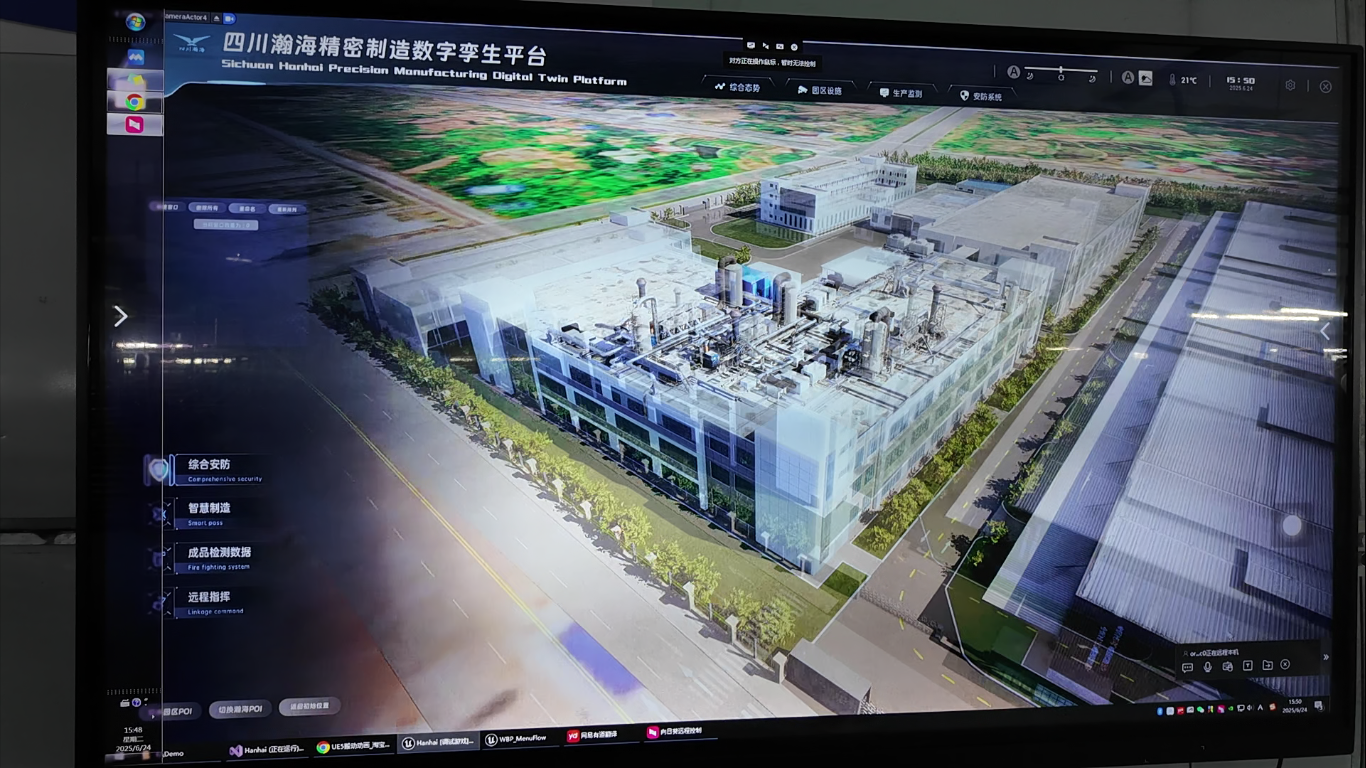Click the thermometer temperature icon
The width and height of the screenshot is (1366, 768).
(x=1172, y=79)
